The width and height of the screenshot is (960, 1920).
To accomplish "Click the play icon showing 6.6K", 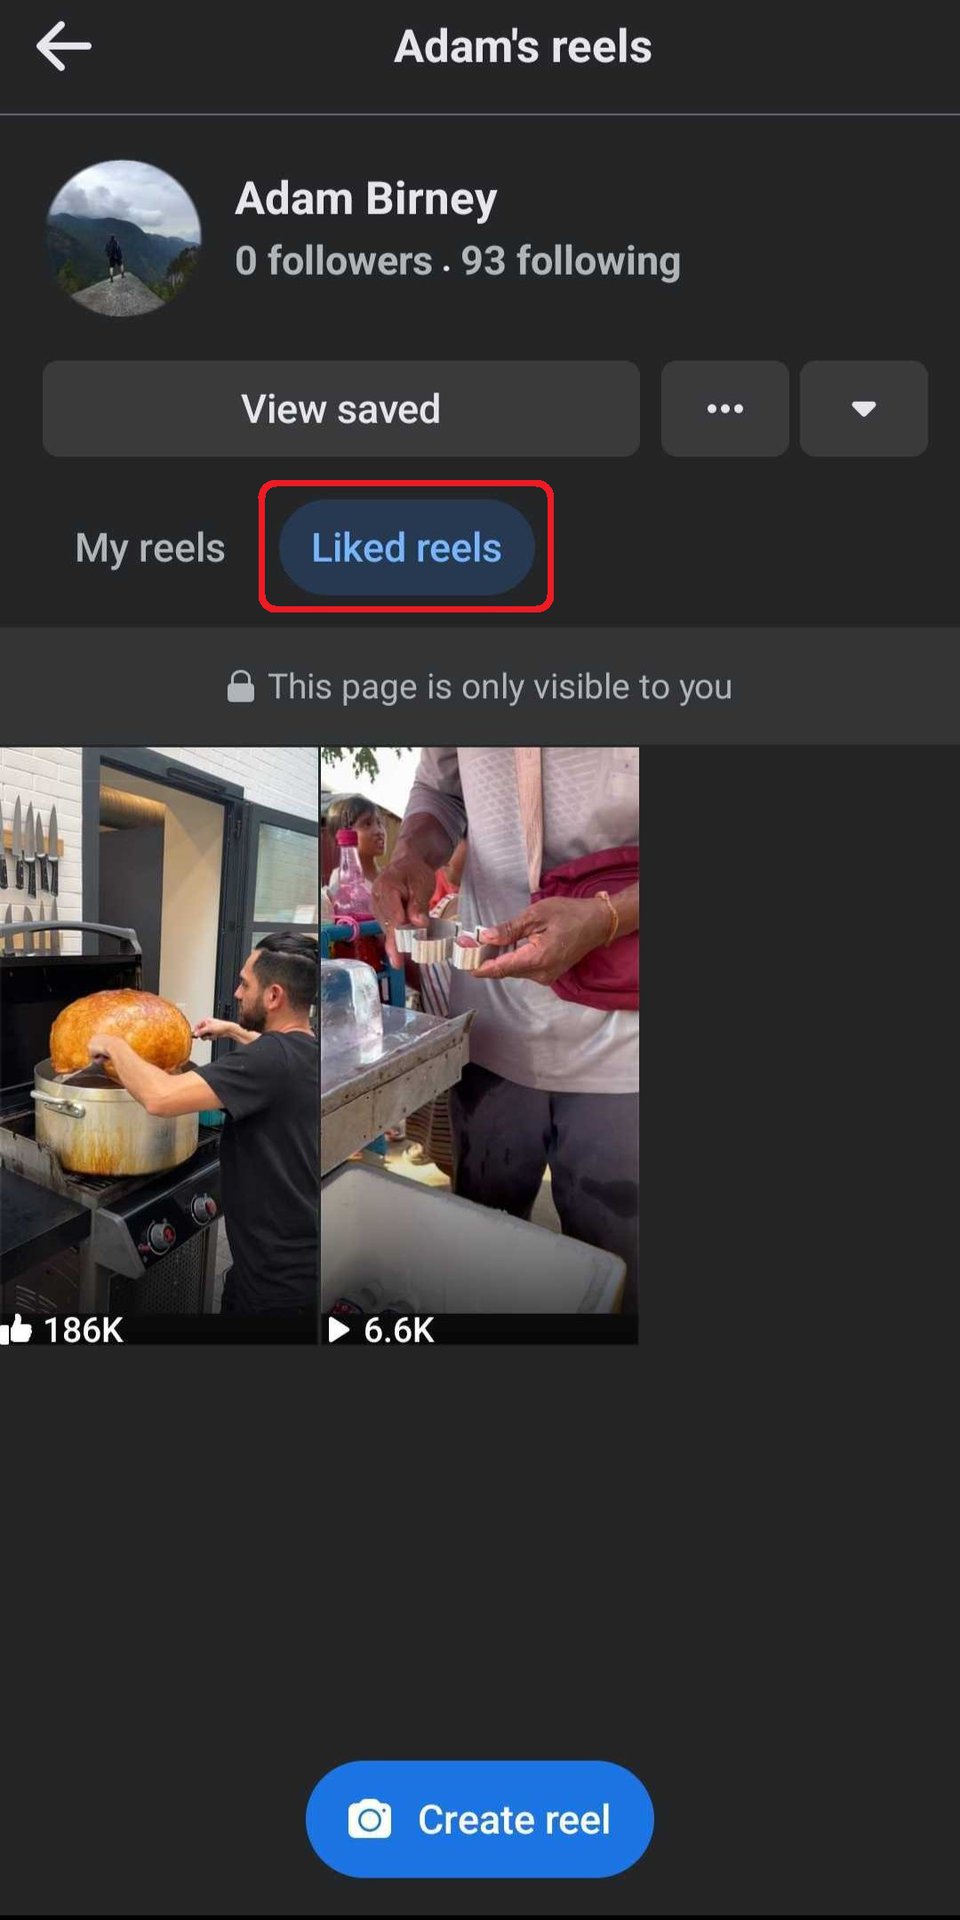I will (339, 1330).
